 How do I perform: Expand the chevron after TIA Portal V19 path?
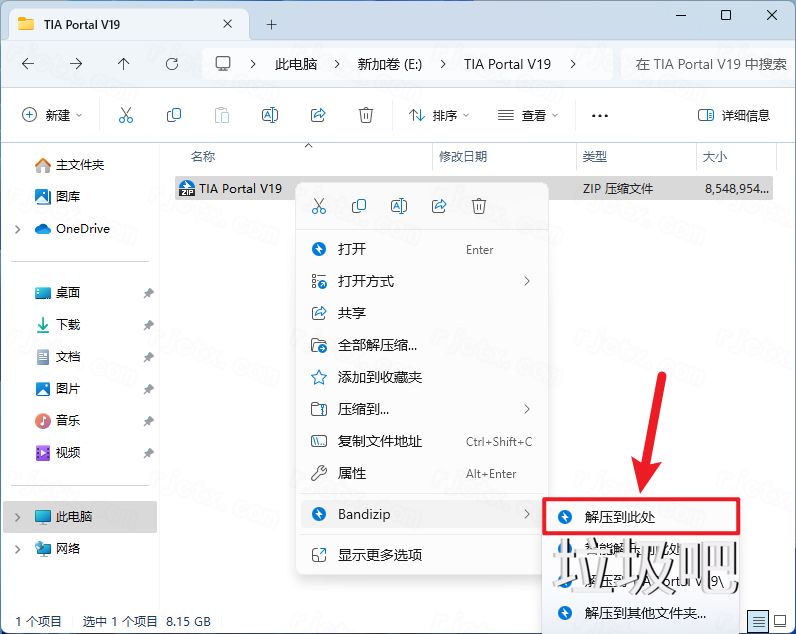pyautogui.click(x=573, y=64)
